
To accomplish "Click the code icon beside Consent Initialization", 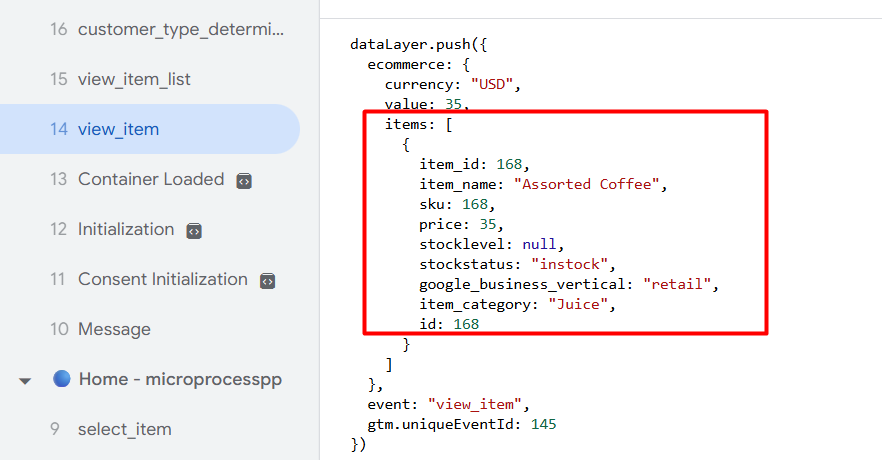I will tap(267, 280).
